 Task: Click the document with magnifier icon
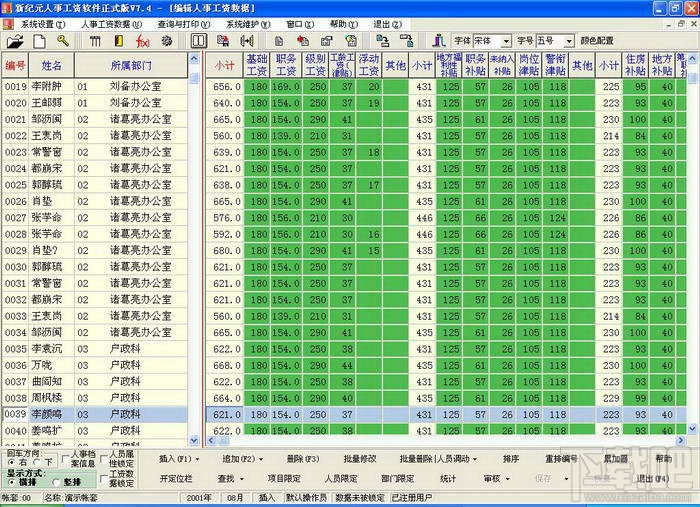pyautogui.click(x=351, y=42)
